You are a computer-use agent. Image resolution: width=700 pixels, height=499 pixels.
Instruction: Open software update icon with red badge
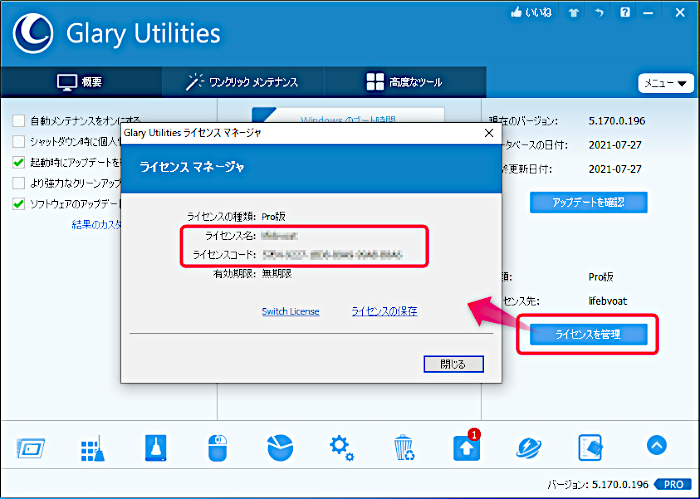point(467,446)
